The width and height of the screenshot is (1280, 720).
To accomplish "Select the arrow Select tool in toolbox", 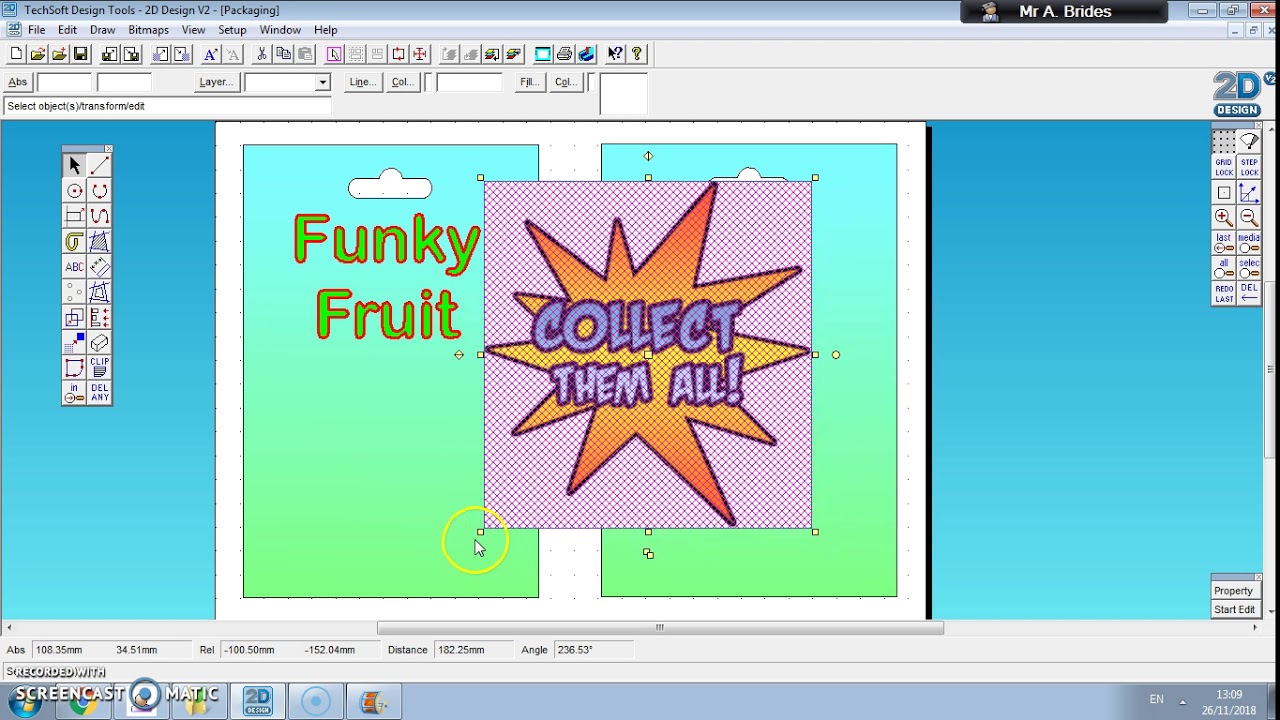I will [74, 166].
